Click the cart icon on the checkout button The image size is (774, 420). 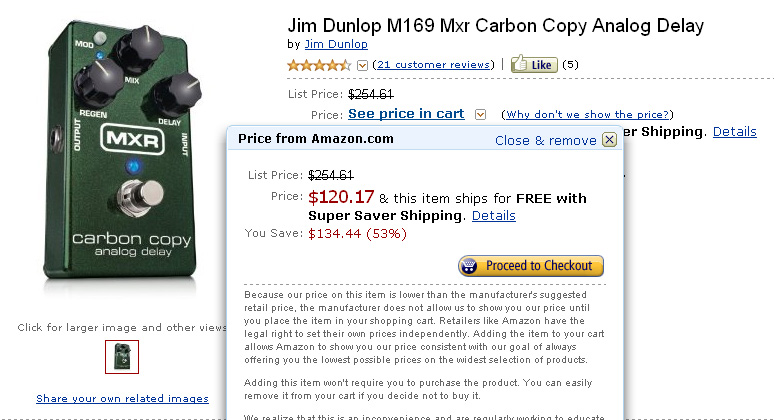470,266
